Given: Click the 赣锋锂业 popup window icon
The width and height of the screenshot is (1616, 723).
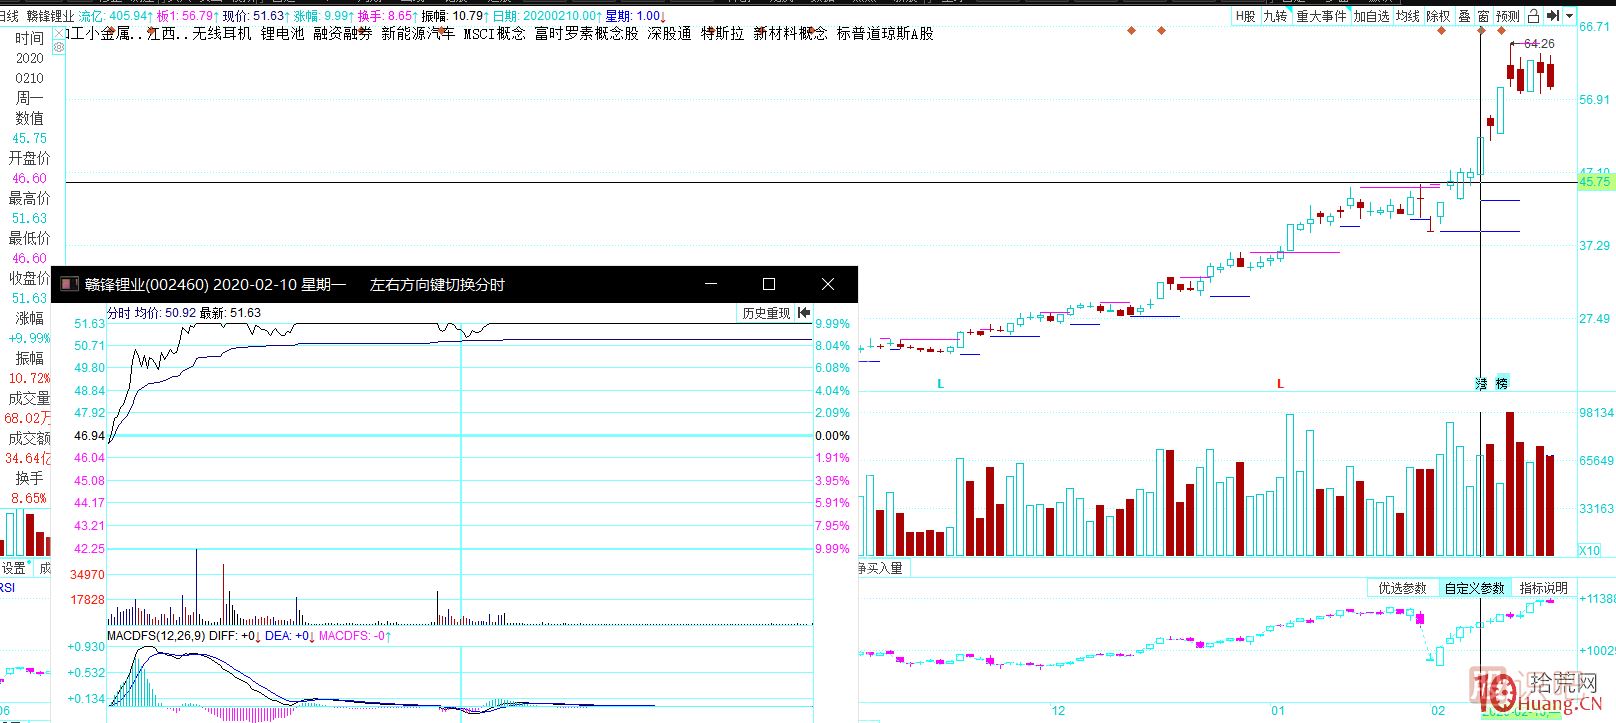Looking at the screenshot, I should pyautogui.click(x=69, y=285).
